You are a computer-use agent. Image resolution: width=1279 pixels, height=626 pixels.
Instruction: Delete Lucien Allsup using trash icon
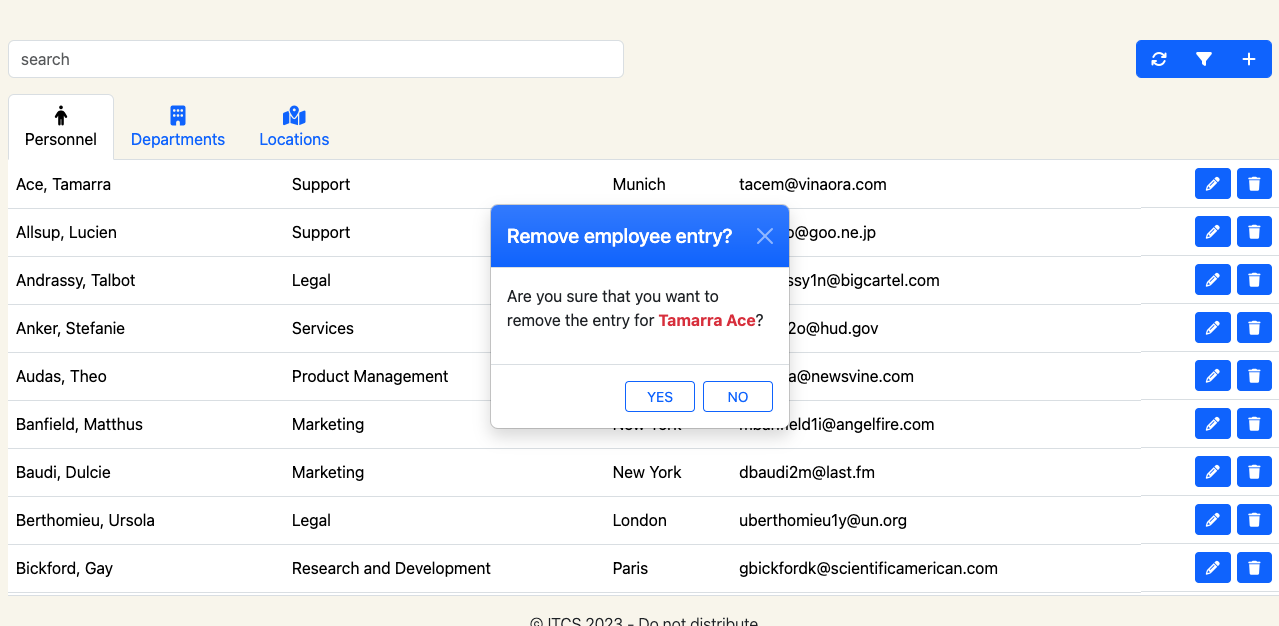1254,232
